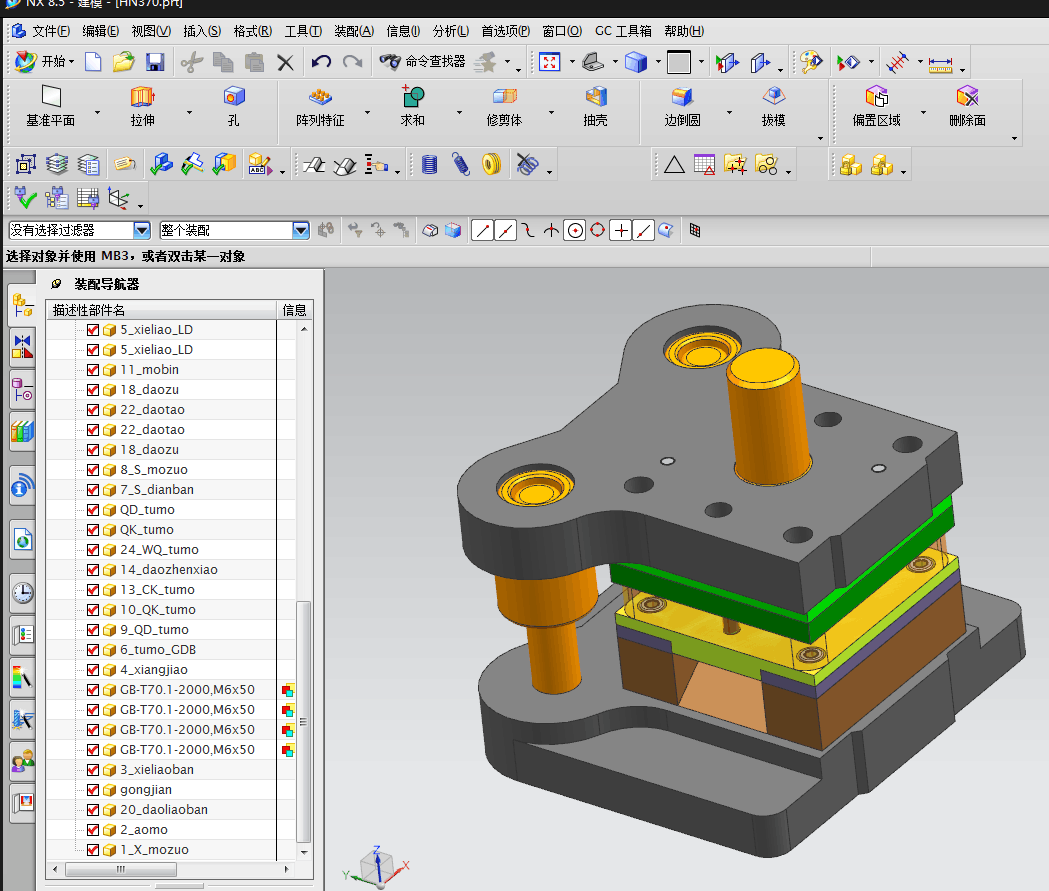Click the Start (开始) button
The height and width of the screenshot is (891, 1049).
click(44, 62)
